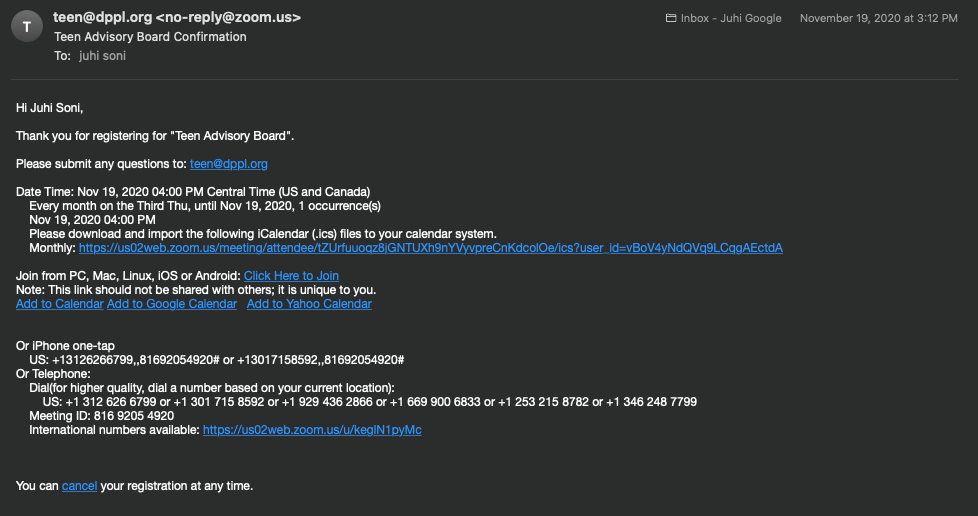The width and height of the screenshot is (978, 516).
Task: Select Add to Calendar link
Action: (59, 304)
